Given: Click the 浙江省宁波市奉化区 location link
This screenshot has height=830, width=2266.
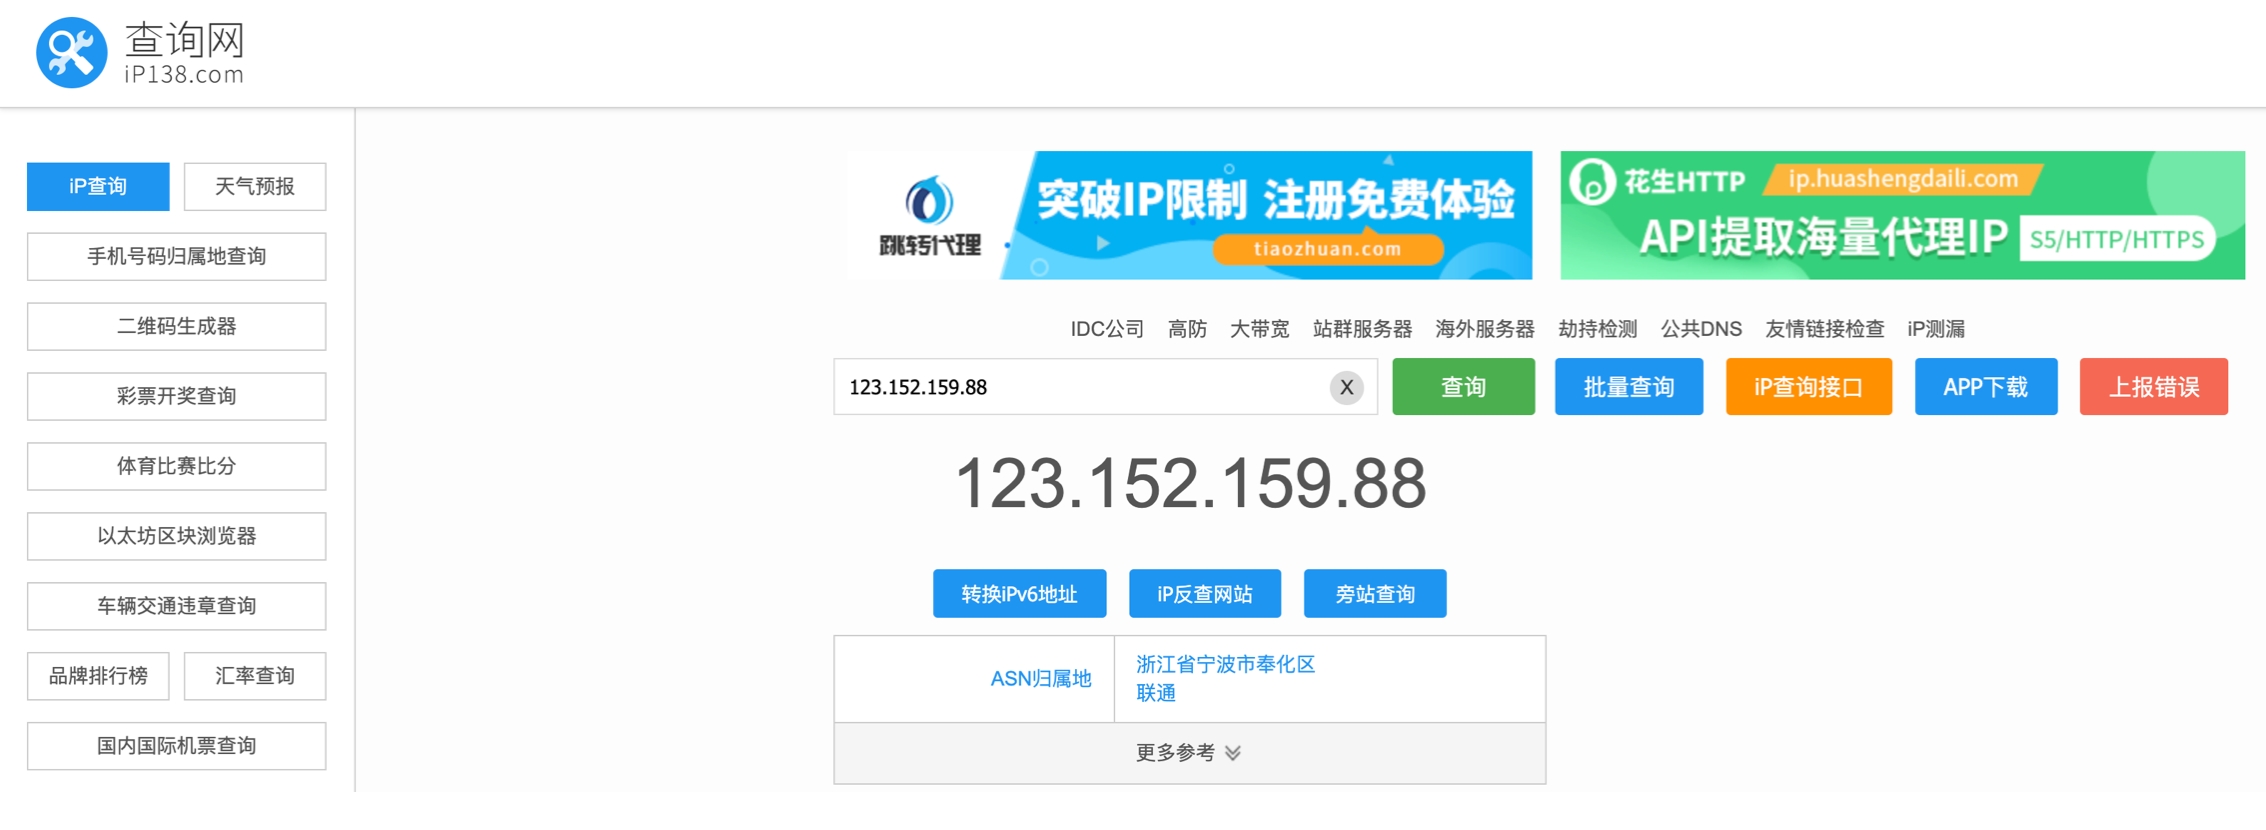Looking at the screenshot, I should (x=1225, y=664).
